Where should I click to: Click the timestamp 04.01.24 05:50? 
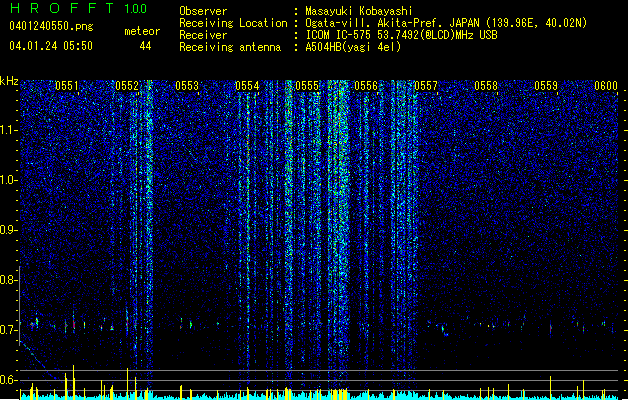click(51, 46)
